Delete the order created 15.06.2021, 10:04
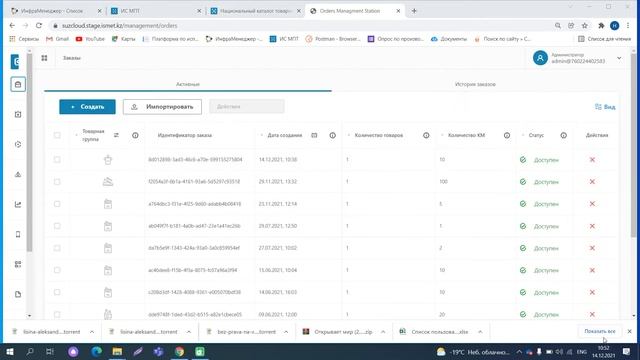 tap(592, 270)
